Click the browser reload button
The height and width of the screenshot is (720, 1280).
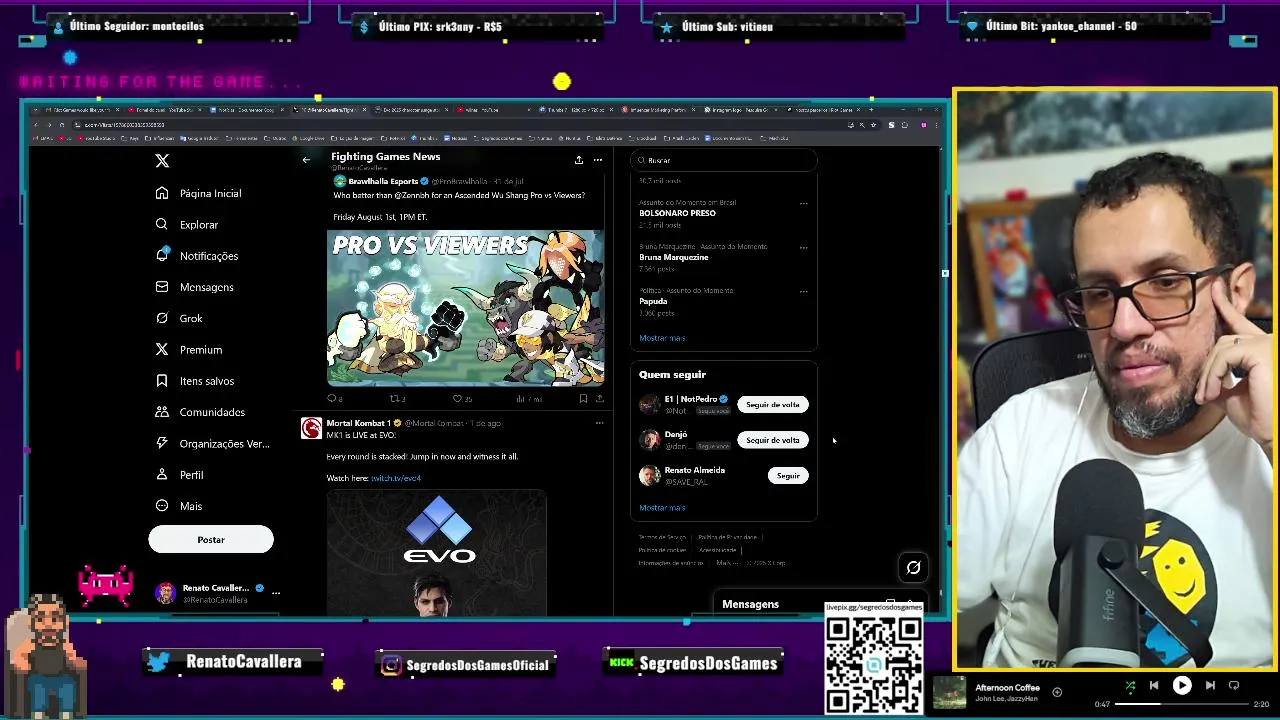(61, 125)
